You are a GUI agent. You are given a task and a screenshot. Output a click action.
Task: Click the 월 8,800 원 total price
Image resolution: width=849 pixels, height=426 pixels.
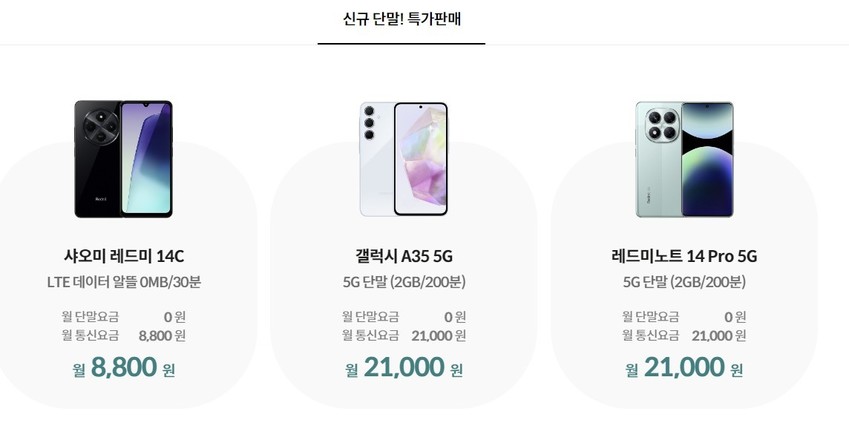(x=123, y=368)
